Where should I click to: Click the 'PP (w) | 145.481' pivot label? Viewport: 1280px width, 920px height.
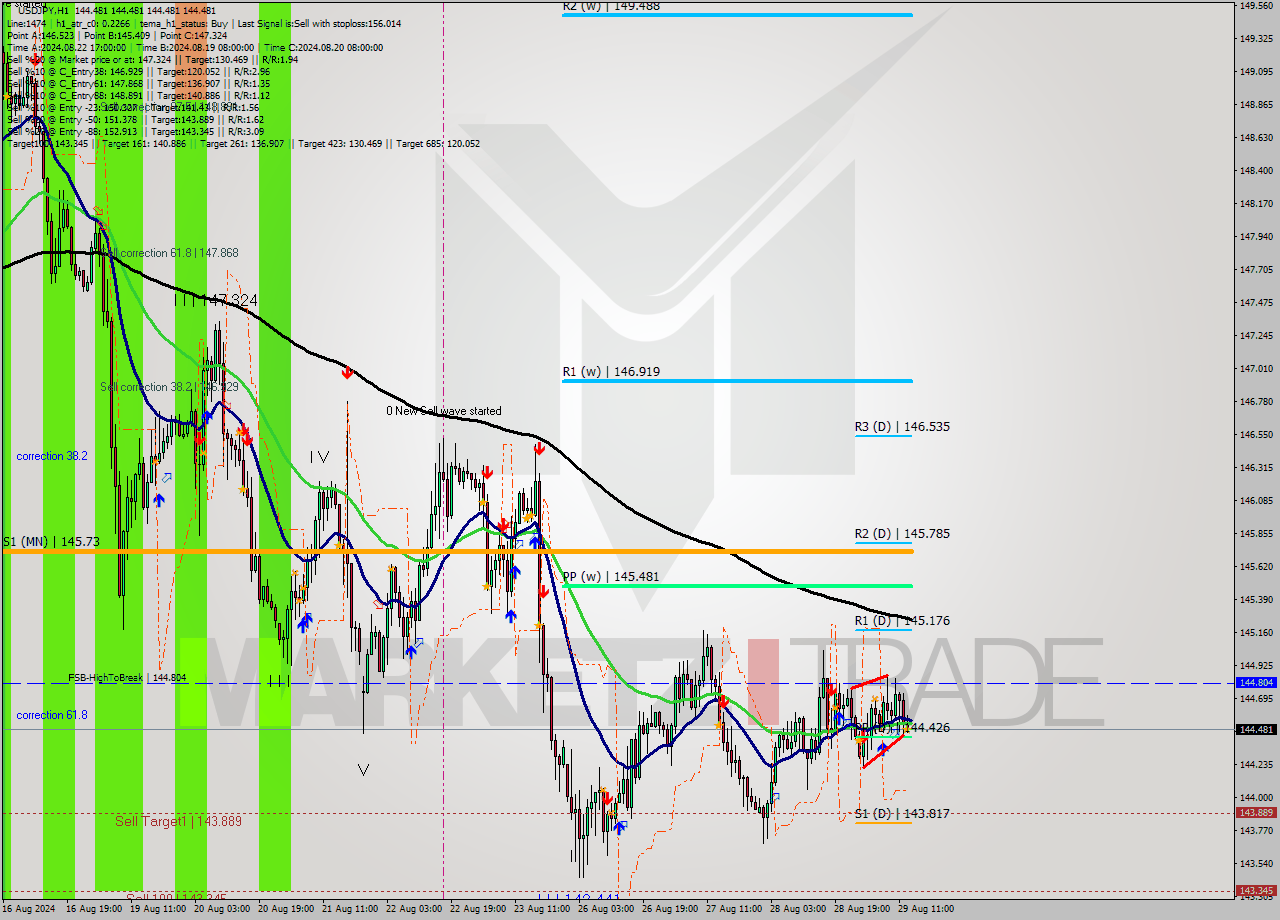click(610, 577)
